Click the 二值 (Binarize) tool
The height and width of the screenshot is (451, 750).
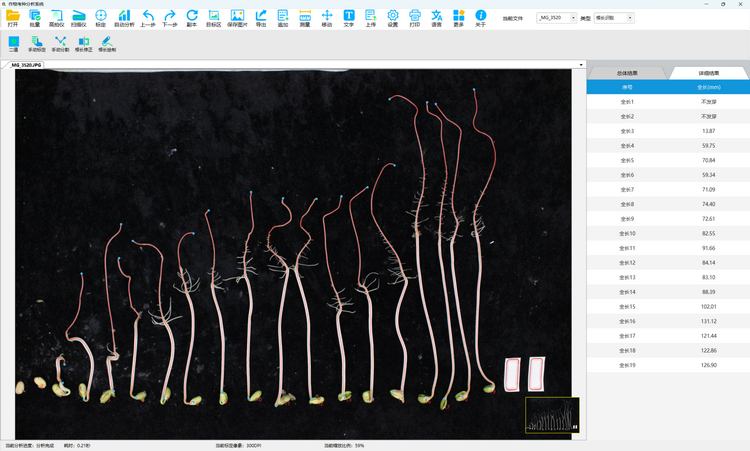(x=13, y=43)
